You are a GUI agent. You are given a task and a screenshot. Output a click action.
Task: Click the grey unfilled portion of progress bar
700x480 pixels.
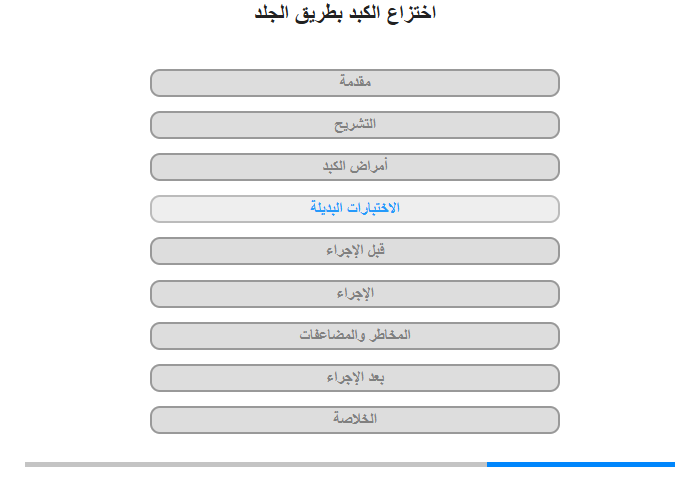[256, 464]
